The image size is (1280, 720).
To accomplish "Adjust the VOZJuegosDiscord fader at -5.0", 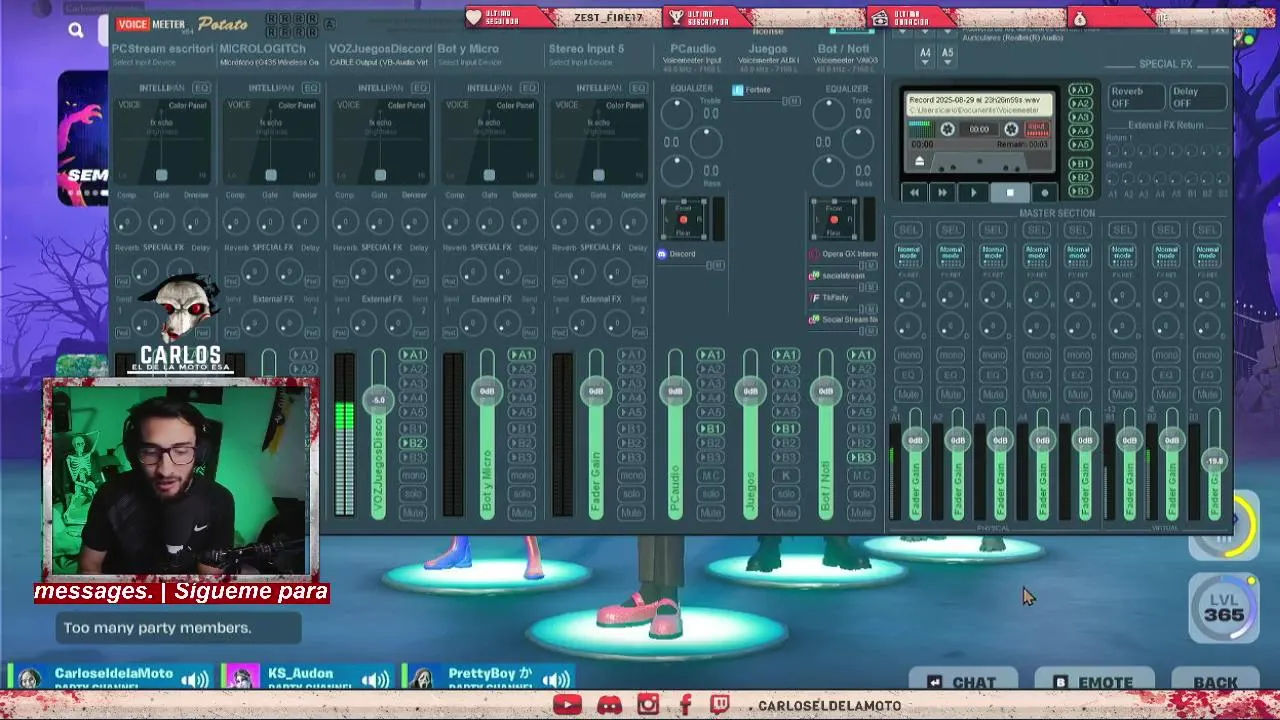I will coord(378,400).
